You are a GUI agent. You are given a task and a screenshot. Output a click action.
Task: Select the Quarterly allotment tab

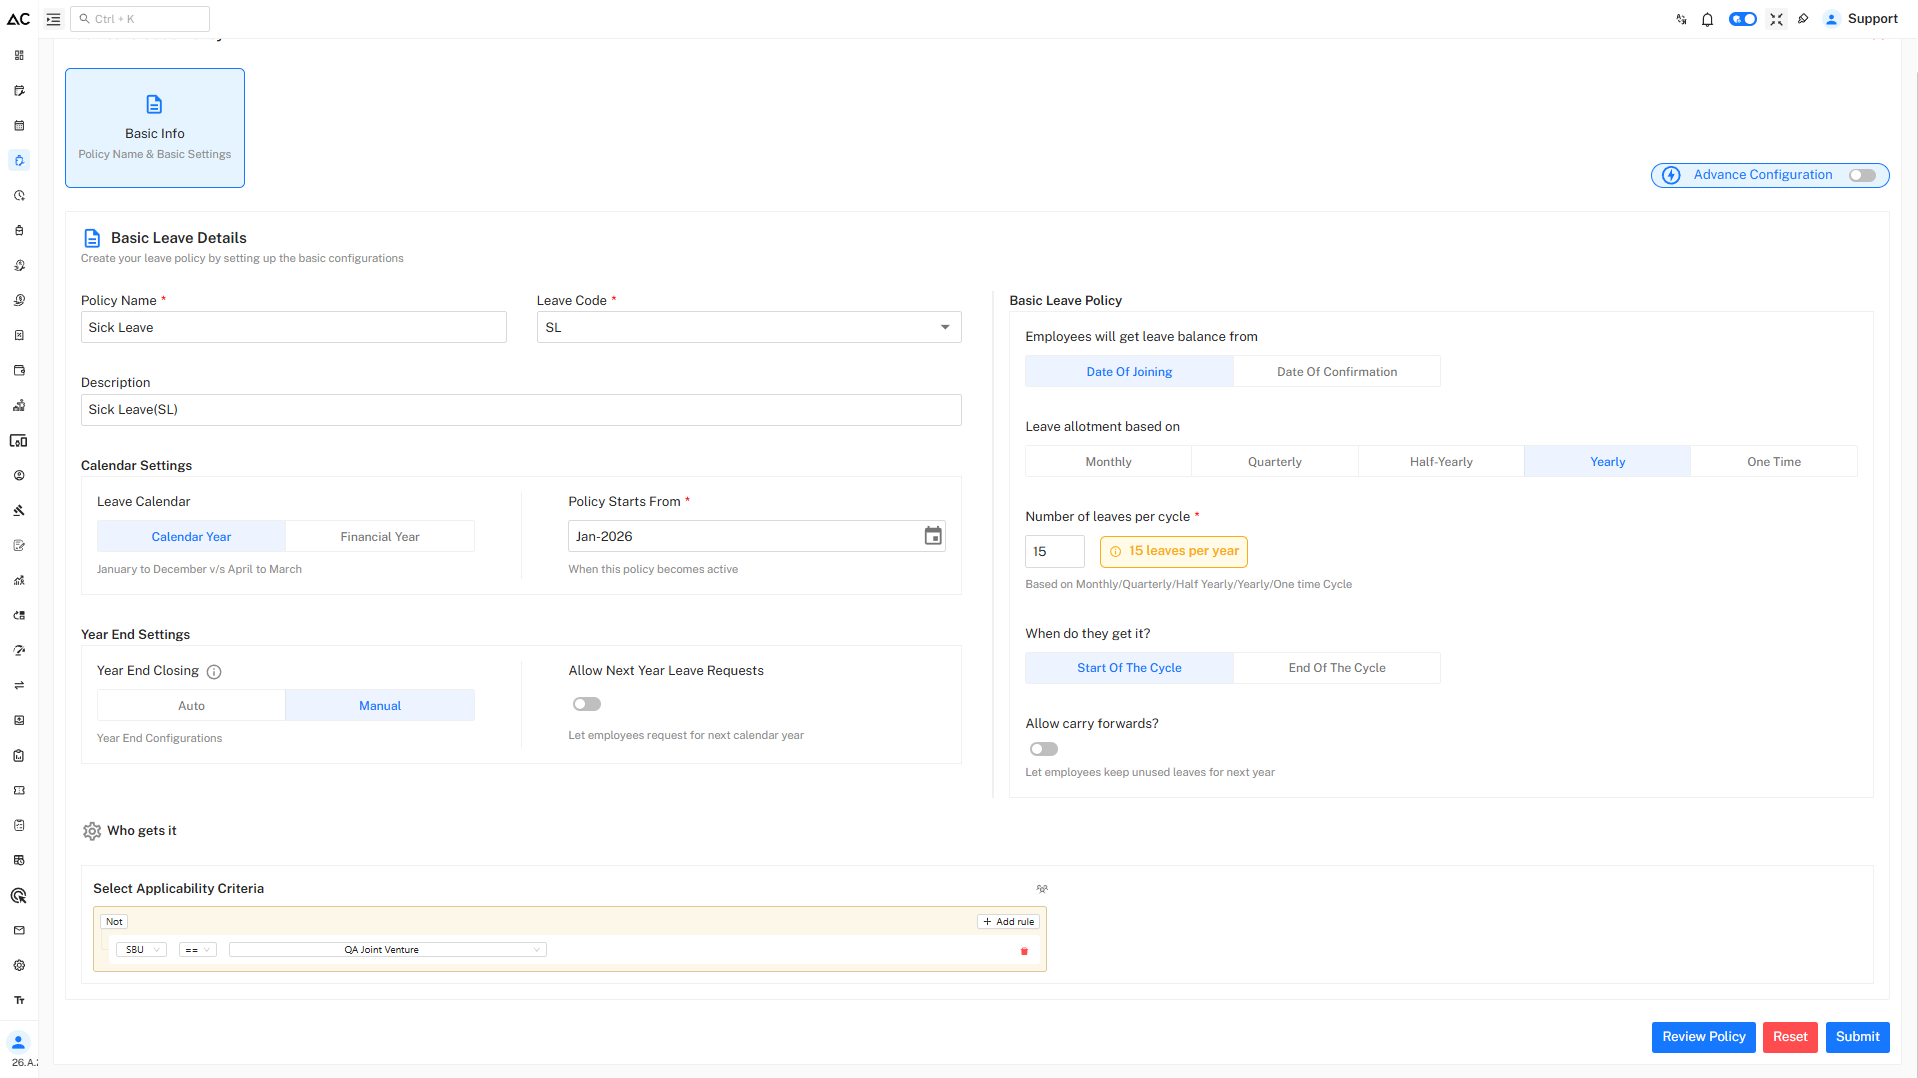[1274, 462]
